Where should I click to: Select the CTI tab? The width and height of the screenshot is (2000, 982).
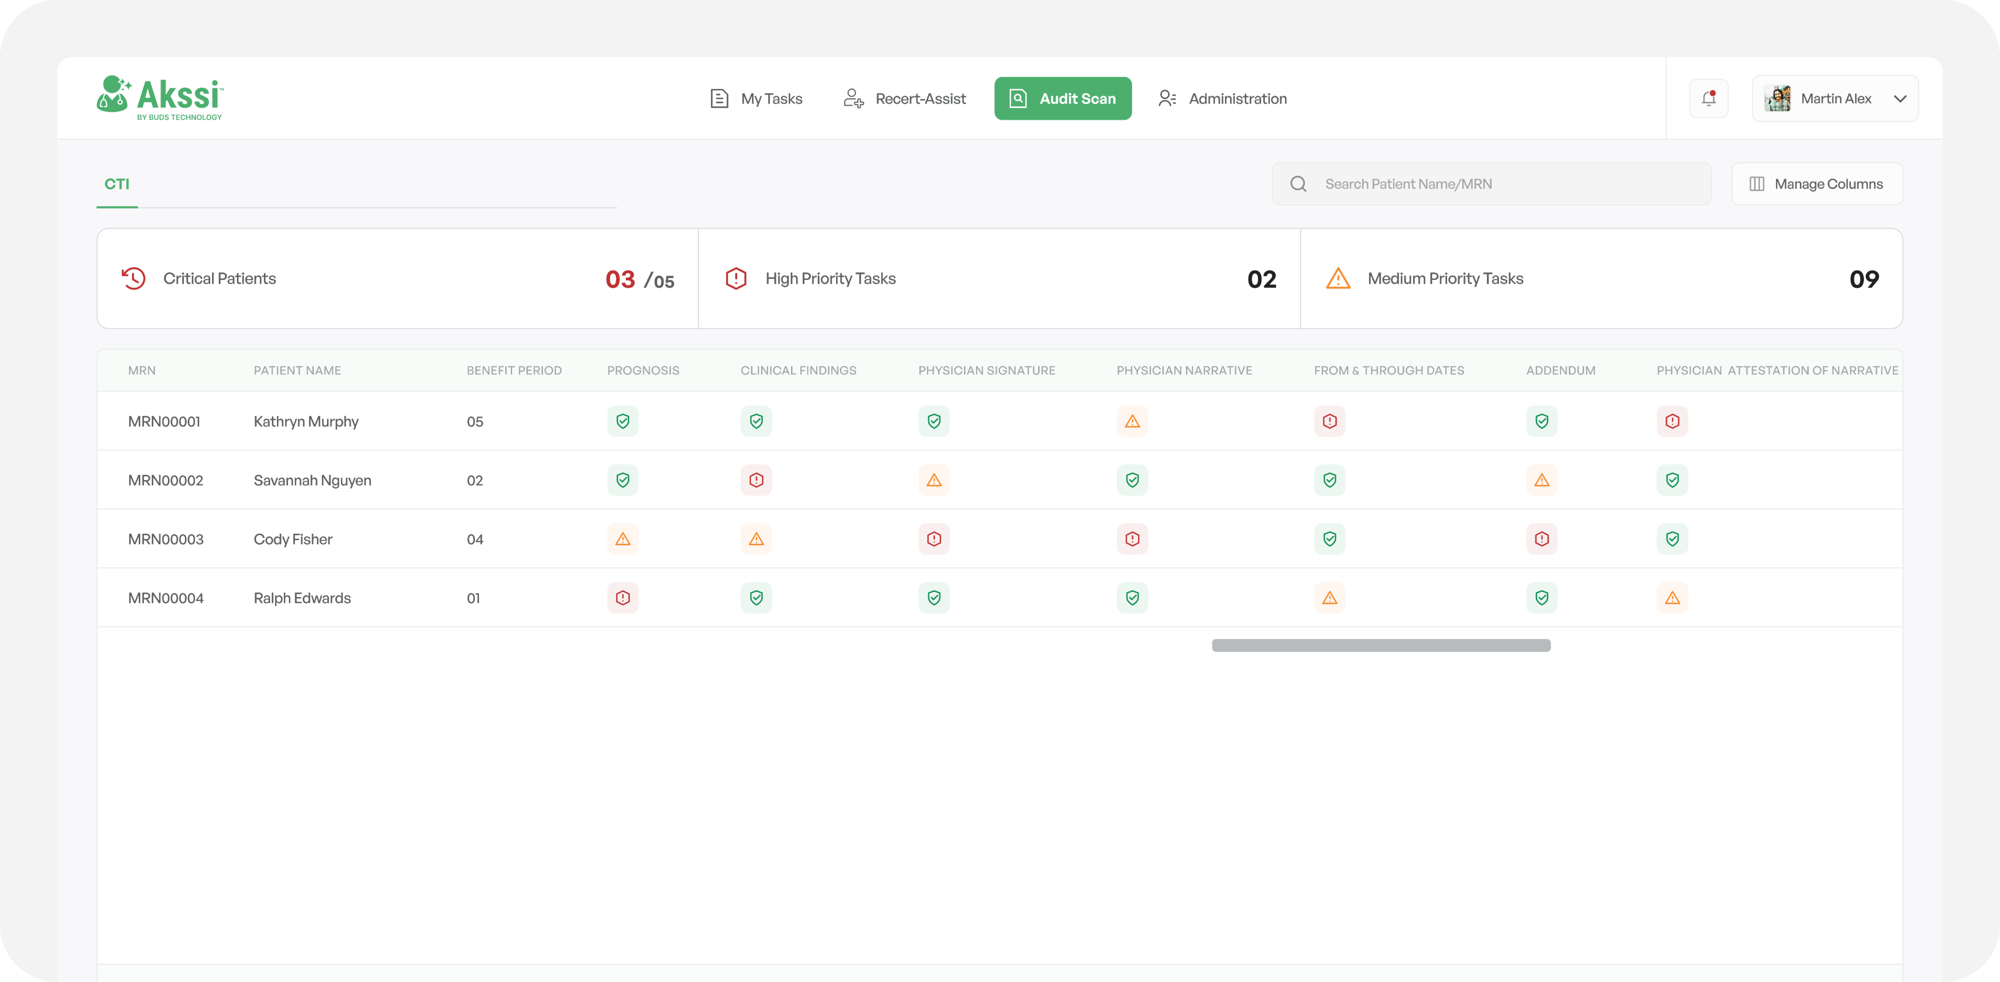[117, 184]
